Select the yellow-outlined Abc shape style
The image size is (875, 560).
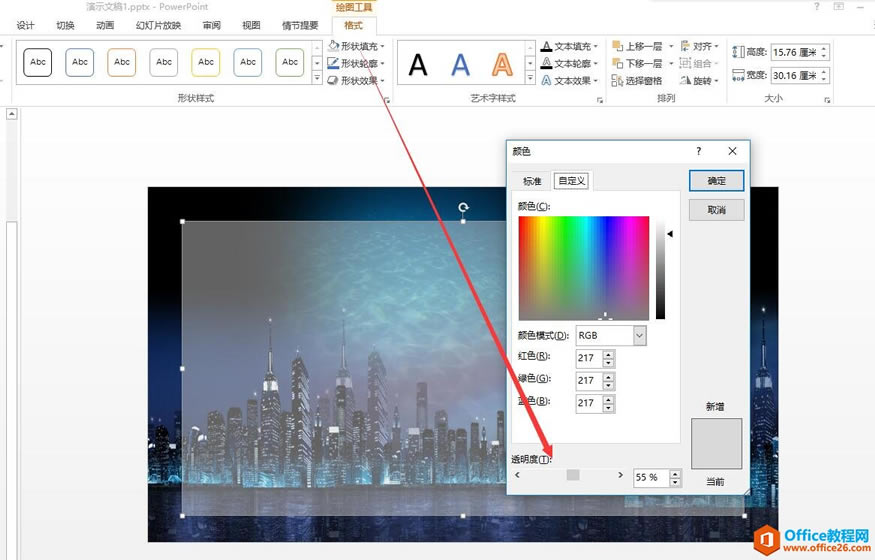tap(206, 62)
